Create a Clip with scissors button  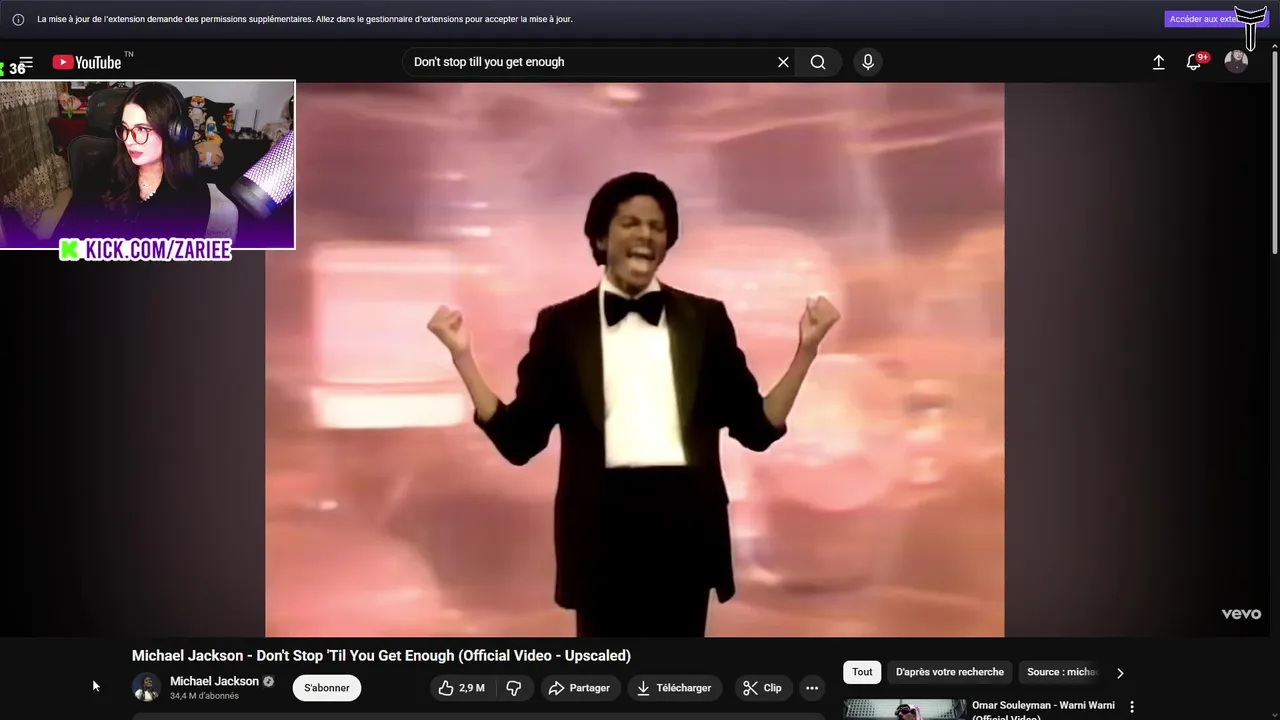[x=762, y=688]
